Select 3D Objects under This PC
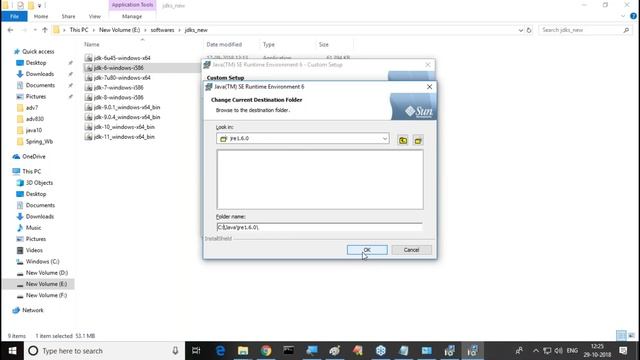640x360 pixels. pyautogui.click(x=39, y=182)
